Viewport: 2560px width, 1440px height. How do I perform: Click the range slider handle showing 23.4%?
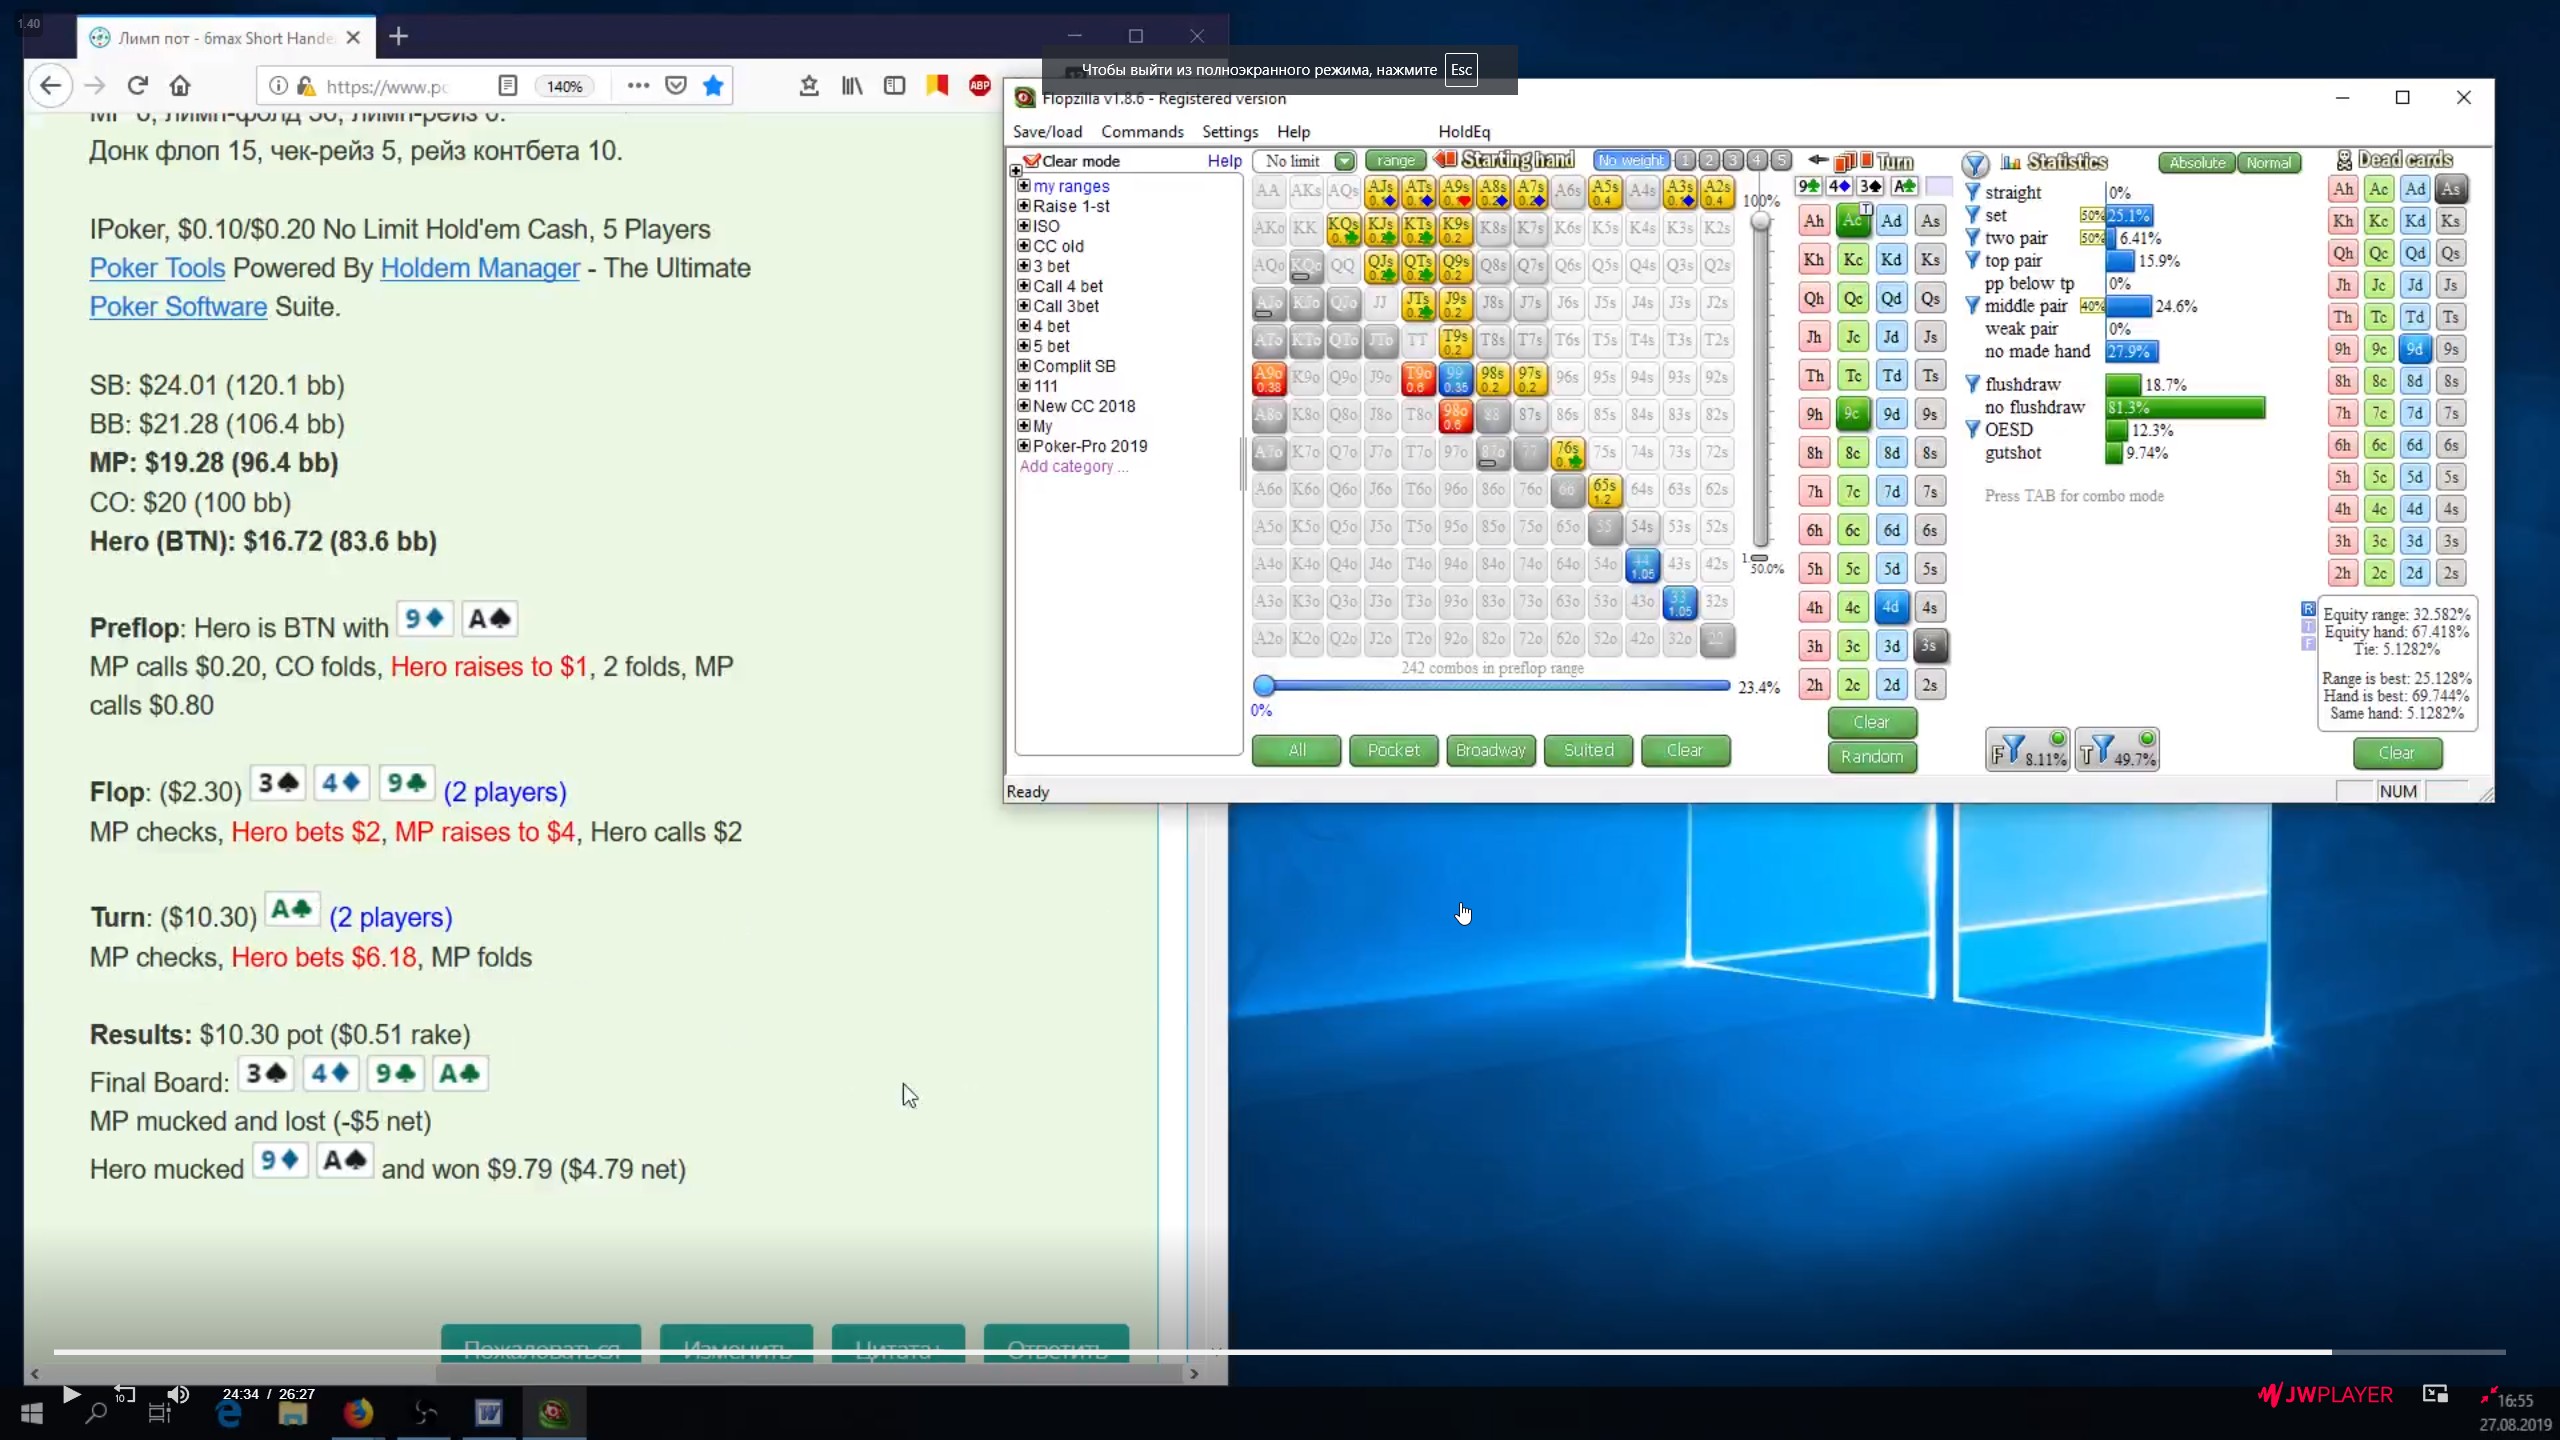(1264, 686)
